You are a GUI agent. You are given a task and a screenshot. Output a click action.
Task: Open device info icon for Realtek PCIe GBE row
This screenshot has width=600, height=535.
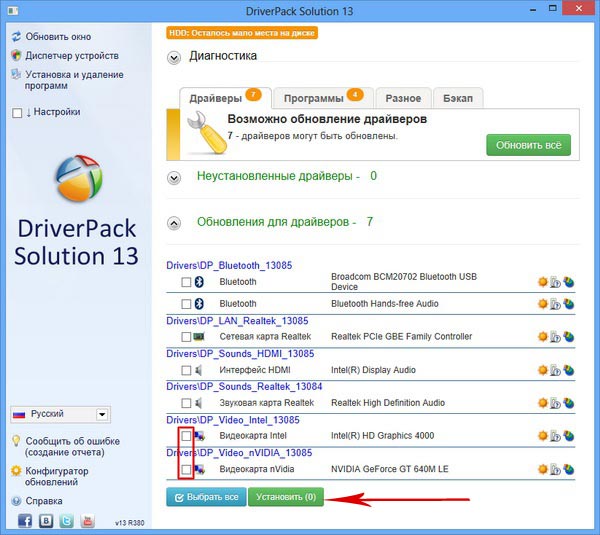555,337
